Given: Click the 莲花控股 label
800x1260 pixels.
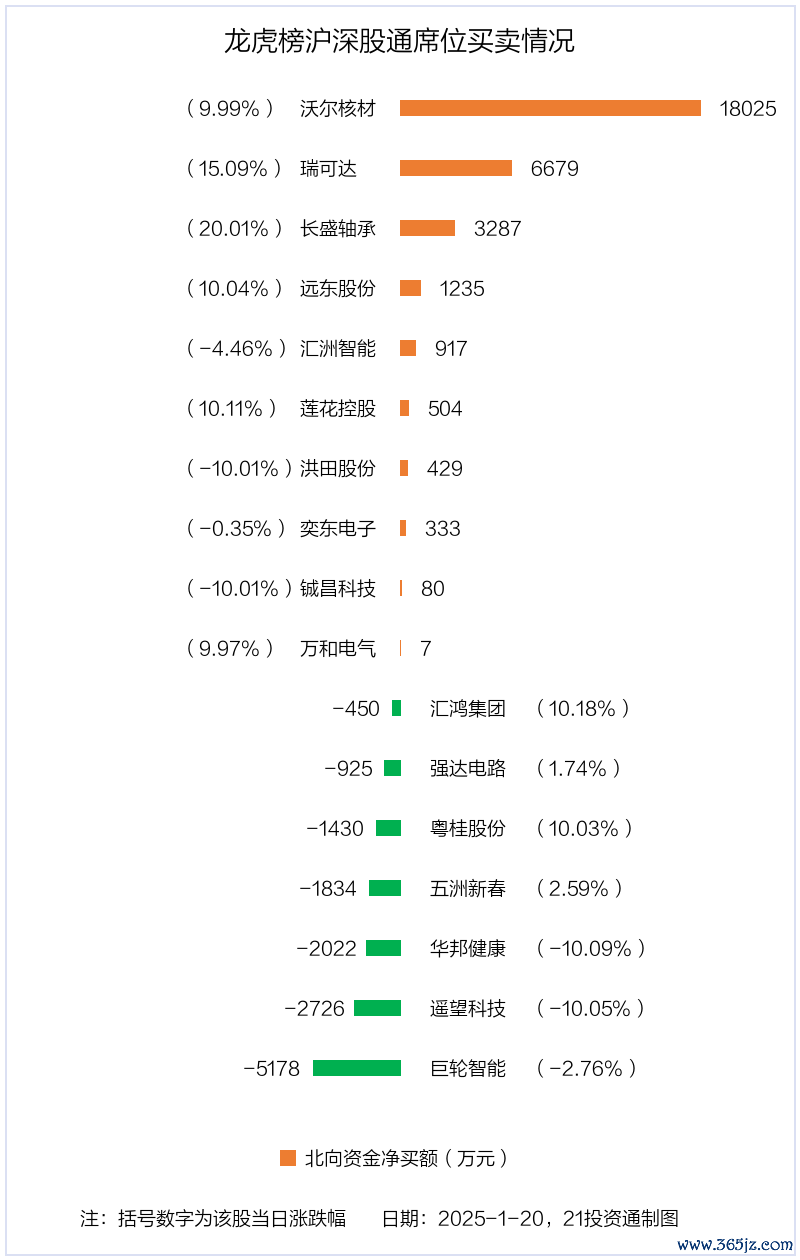Looking at the screenshot, I should (x=338, y=408).
